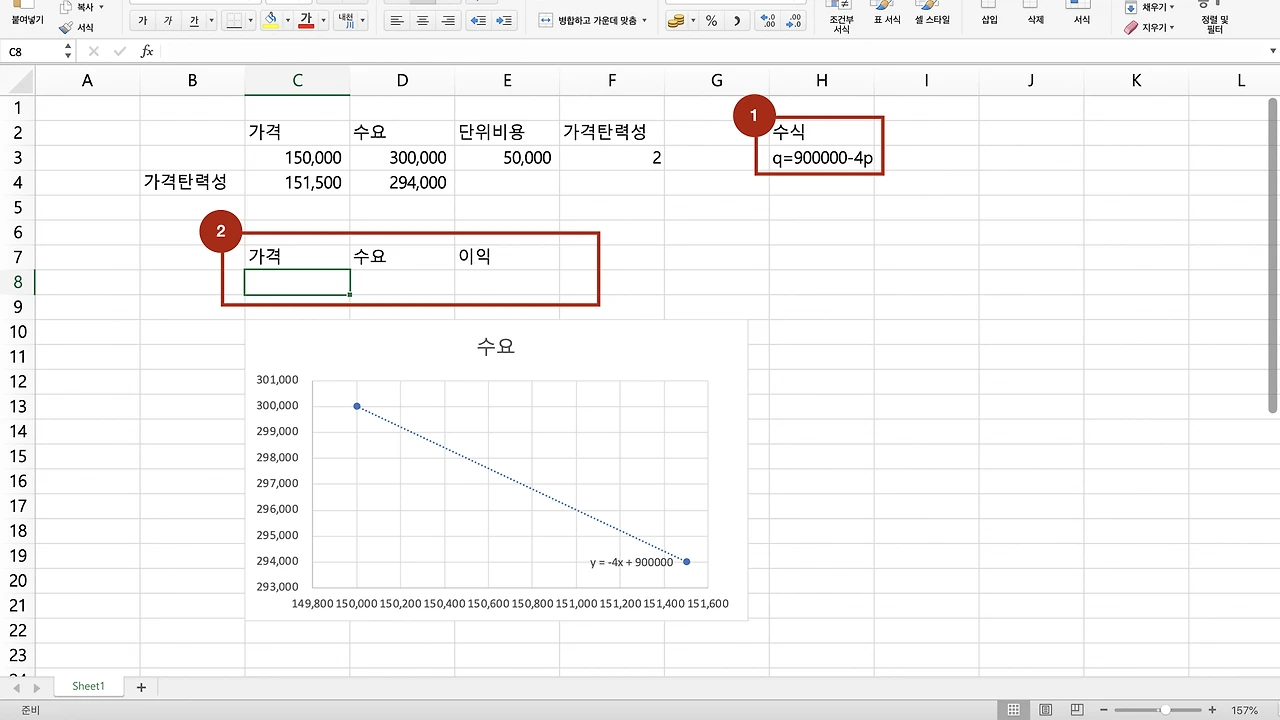This screenshot has width=1280, height=720.
Task: Click the Name Box stepper arrows
Action: tap(68, 51)
